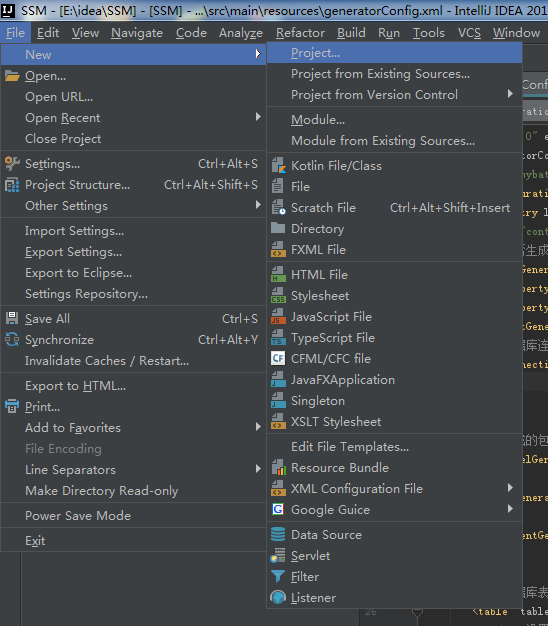Click the Print printer icon
The width and height of the screenshot is (548, 626).
12,406
